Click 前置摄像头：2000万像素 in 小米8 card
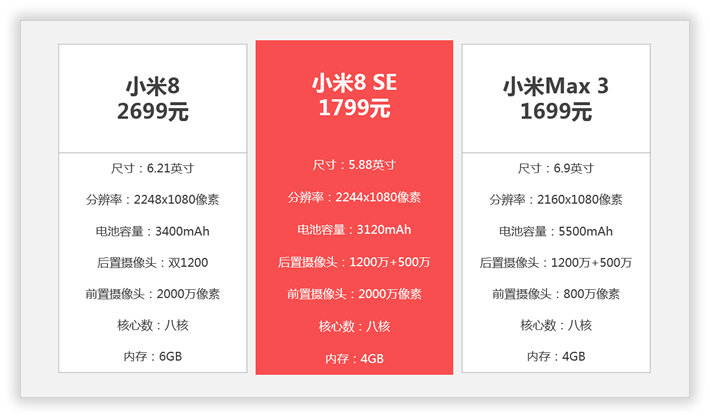710x420 pixels. click(x=153, y=294)
